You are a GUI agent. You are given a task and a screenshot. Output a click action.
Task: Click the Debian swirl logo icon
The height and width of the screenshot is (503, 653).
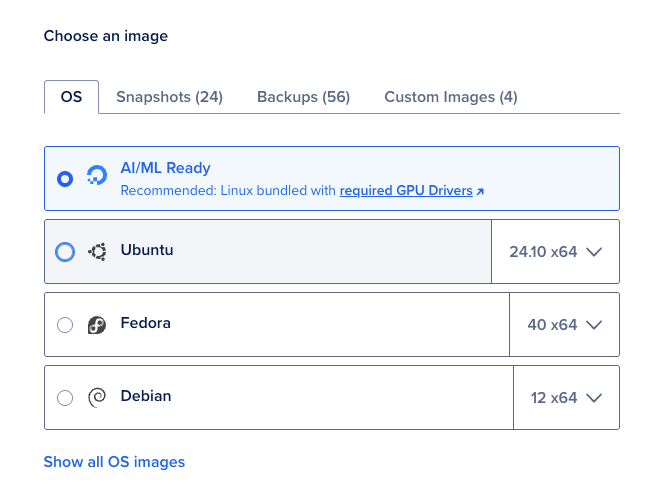[97, 398]
